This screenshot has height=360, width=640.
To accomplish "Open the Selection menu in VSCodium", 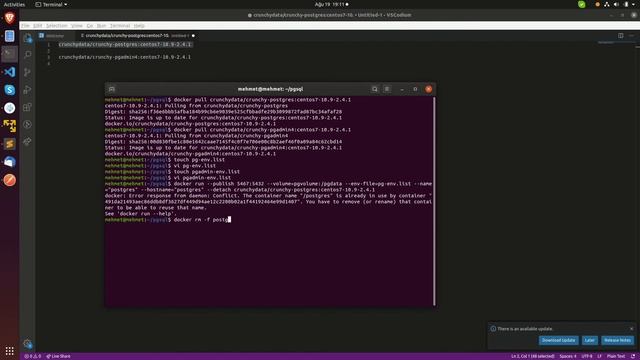I will click(x=56, y=25).
